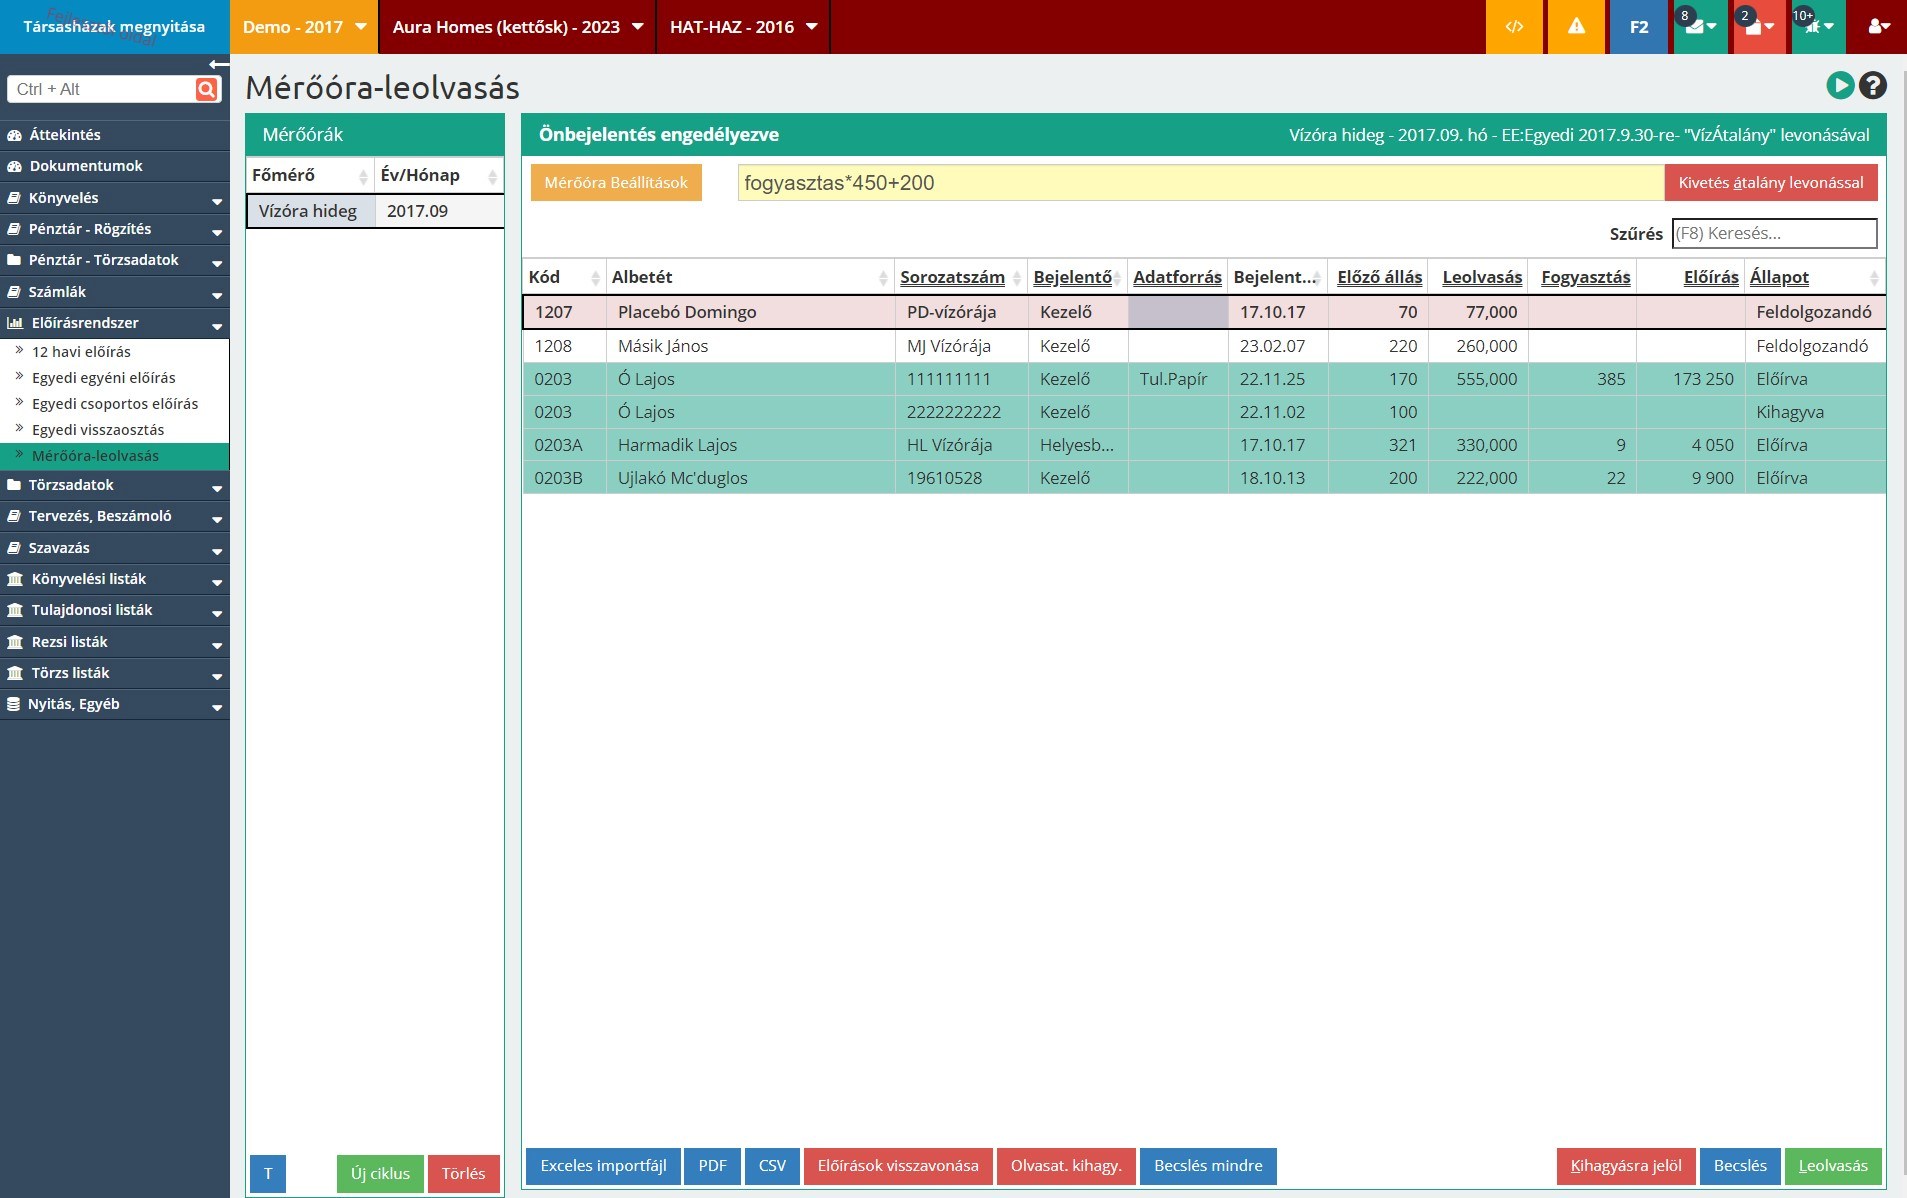1907x1198 pixels.
Task: Open the Demo - 2017 dropdown tab
Action: click(x=304, y=27)
